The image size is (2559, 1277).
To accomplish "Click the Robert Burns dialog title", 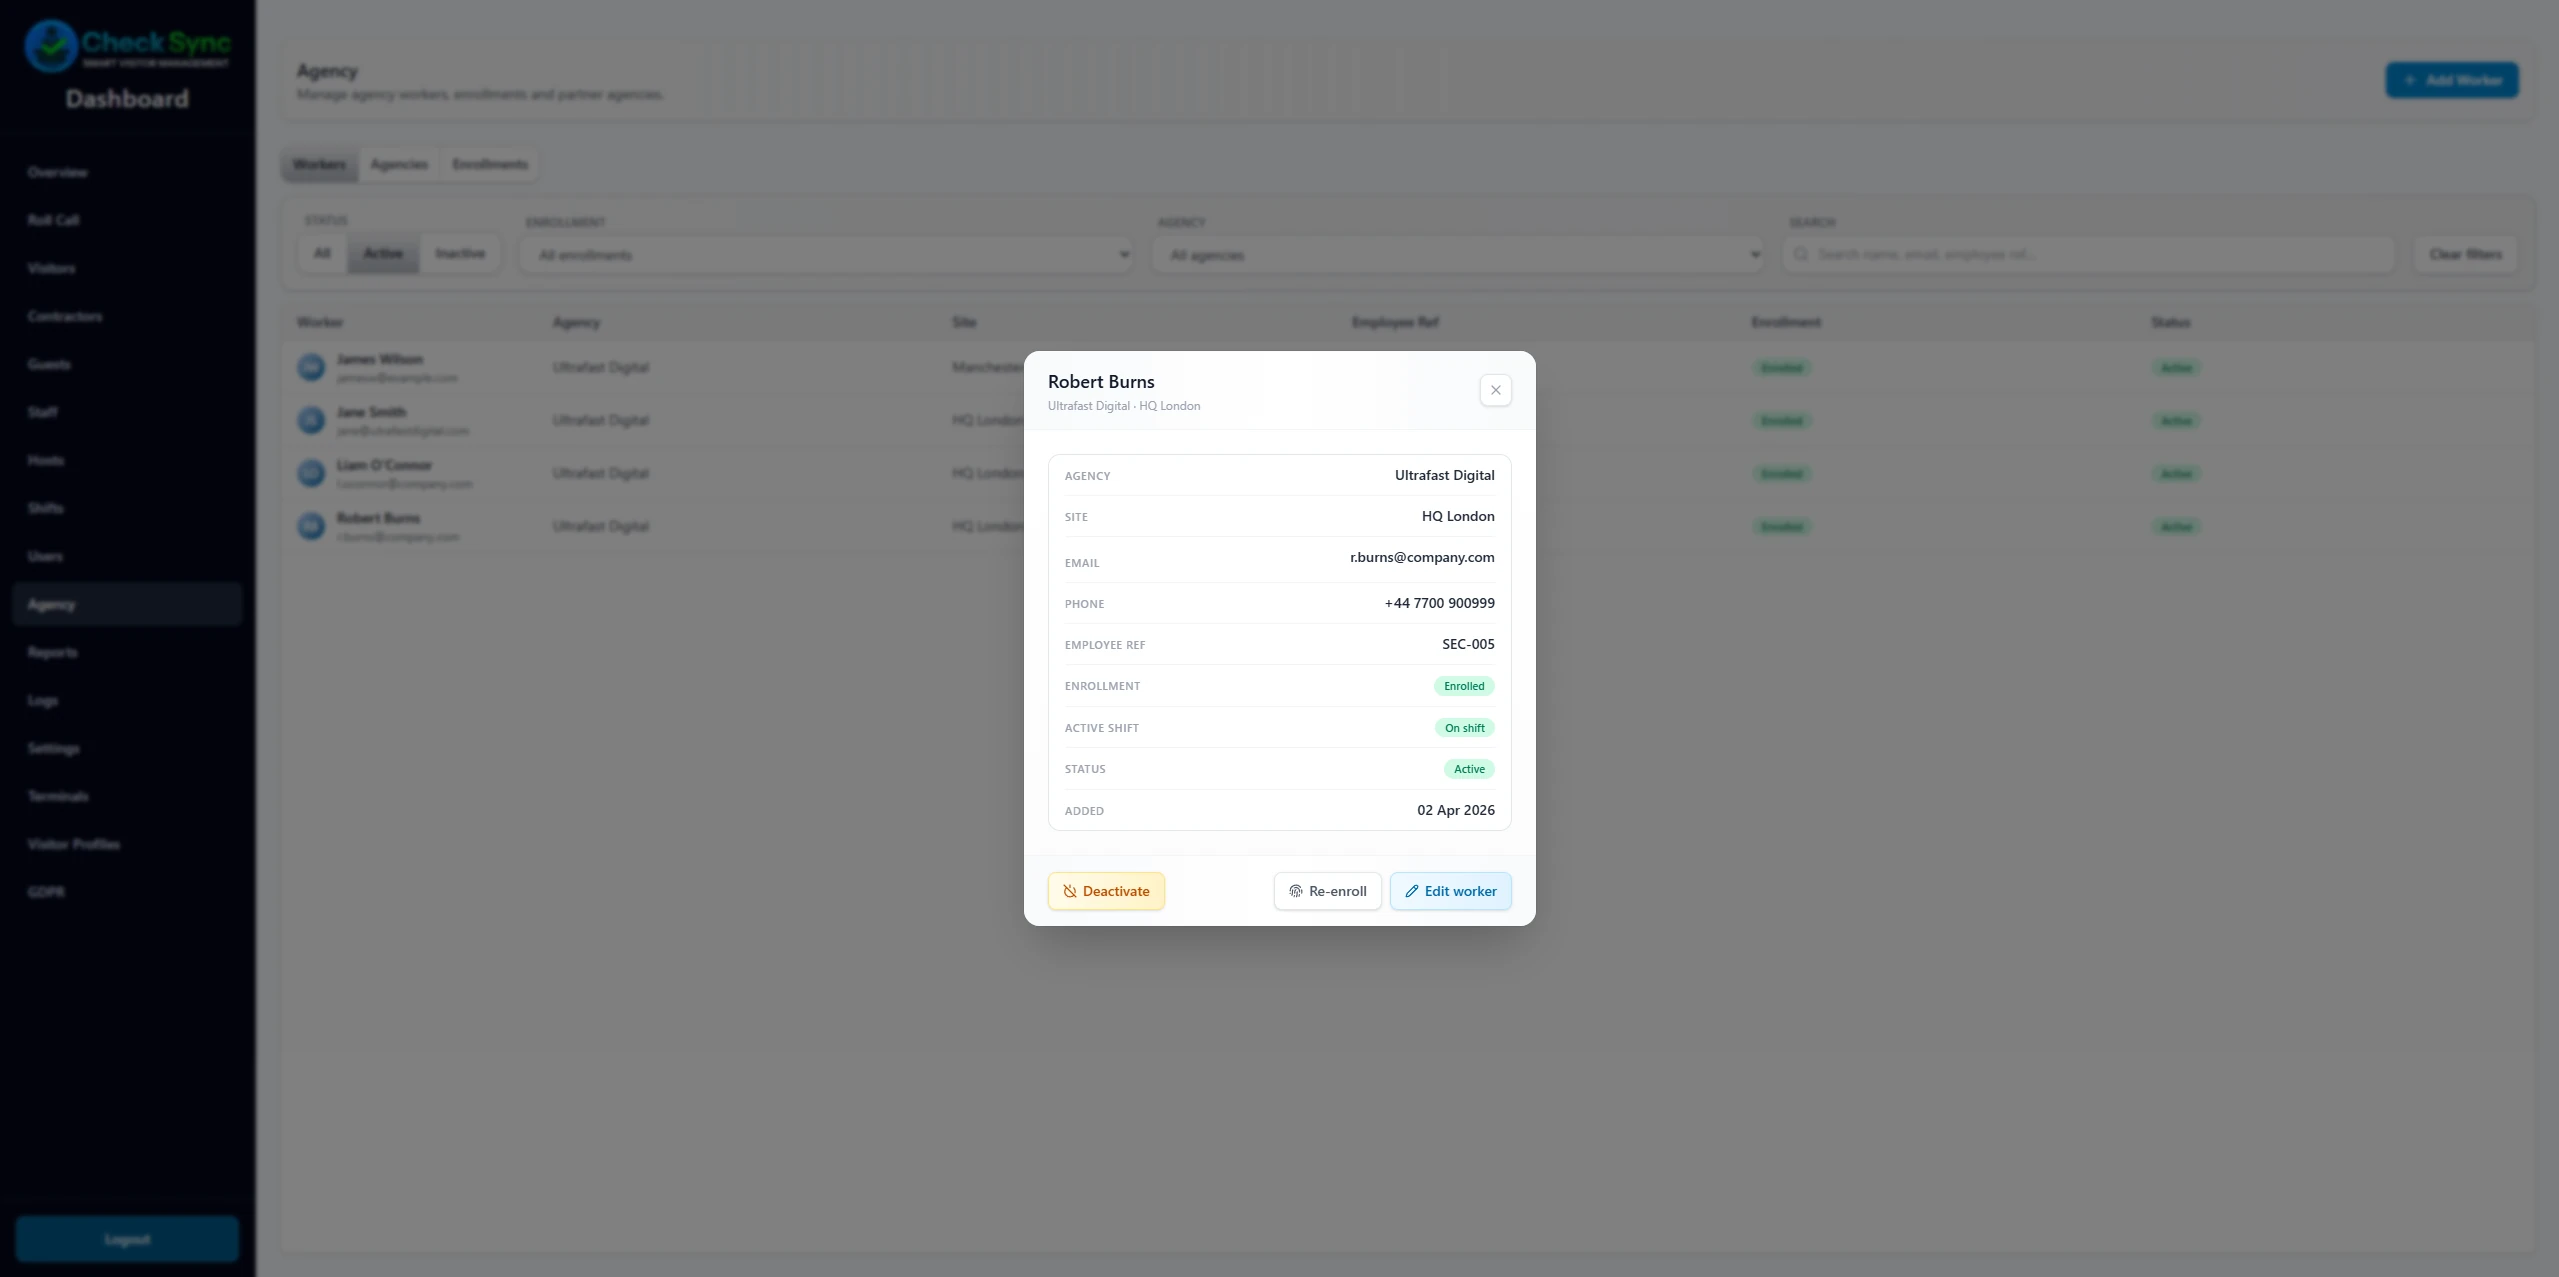I will tap(1101, 381).
